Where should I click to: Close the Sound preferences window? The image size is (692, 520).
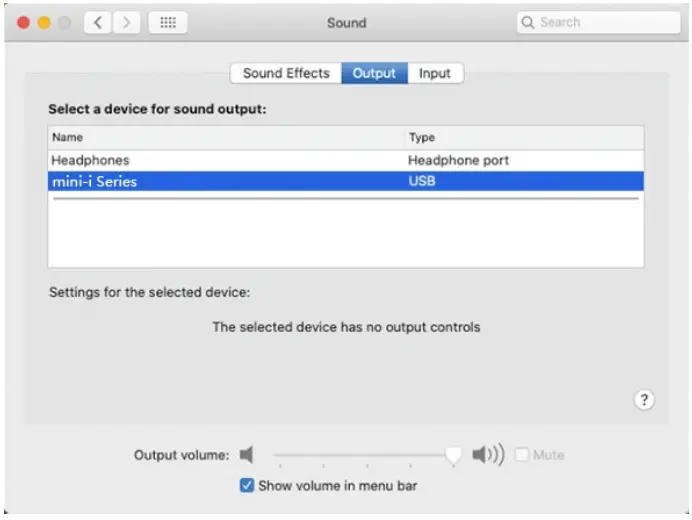click(24, 23)
